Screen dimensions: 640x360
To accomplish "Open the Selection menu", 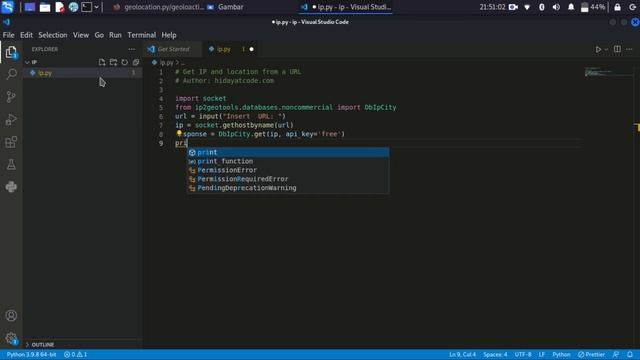I will click(53, 35).
